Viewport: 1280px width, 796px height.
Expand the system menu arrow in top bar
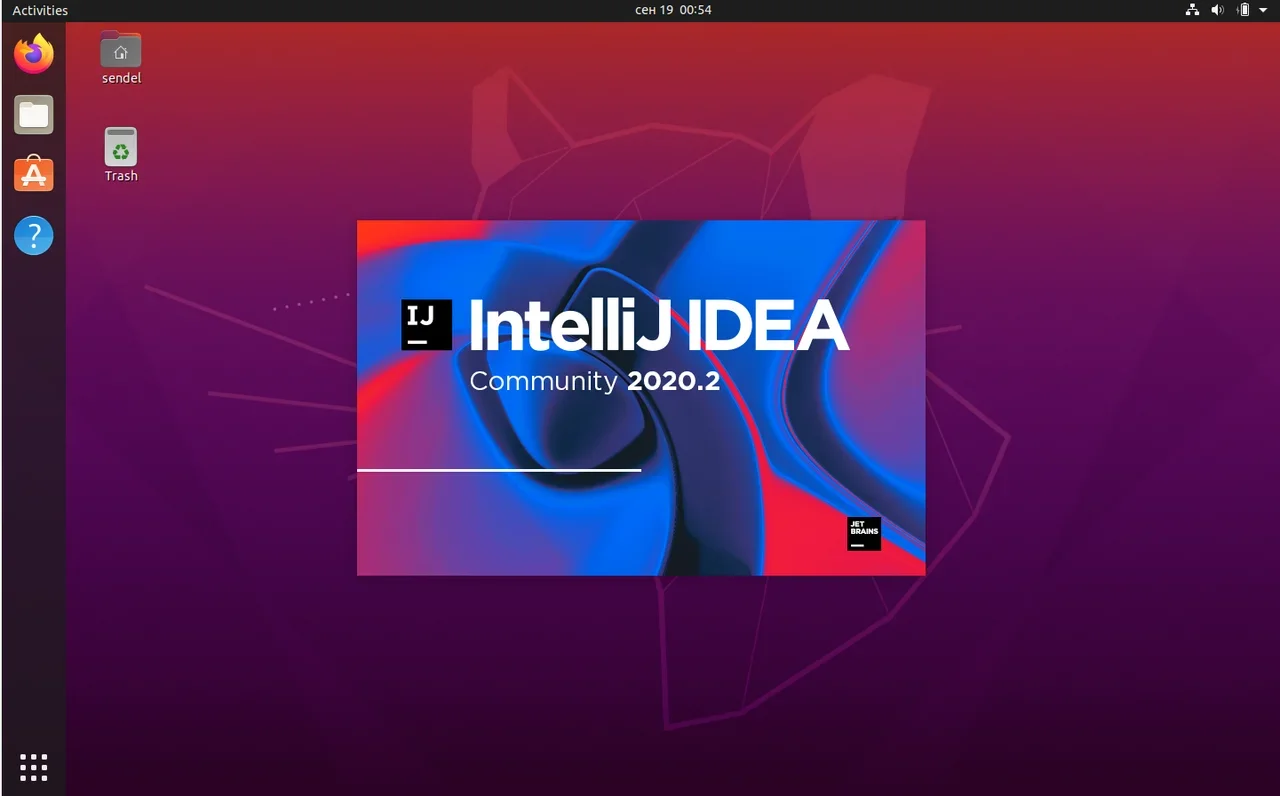1263,10
